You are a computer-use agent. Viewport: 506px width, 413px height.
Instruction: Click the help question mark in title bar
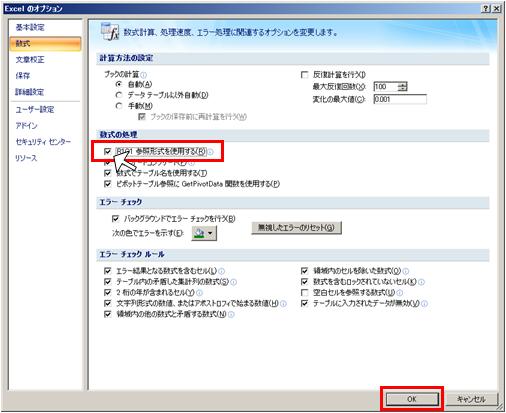(485, 9)
